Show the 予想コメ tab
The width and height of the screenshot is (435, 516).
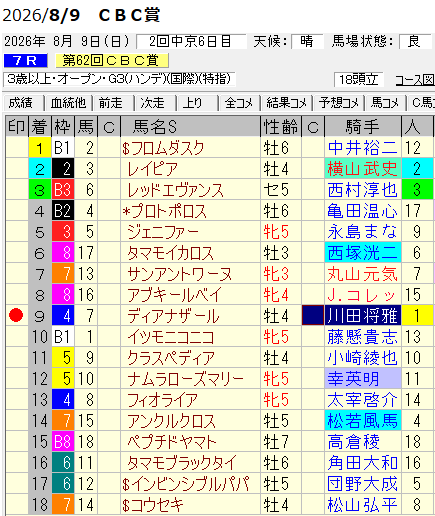pos(338,103)
